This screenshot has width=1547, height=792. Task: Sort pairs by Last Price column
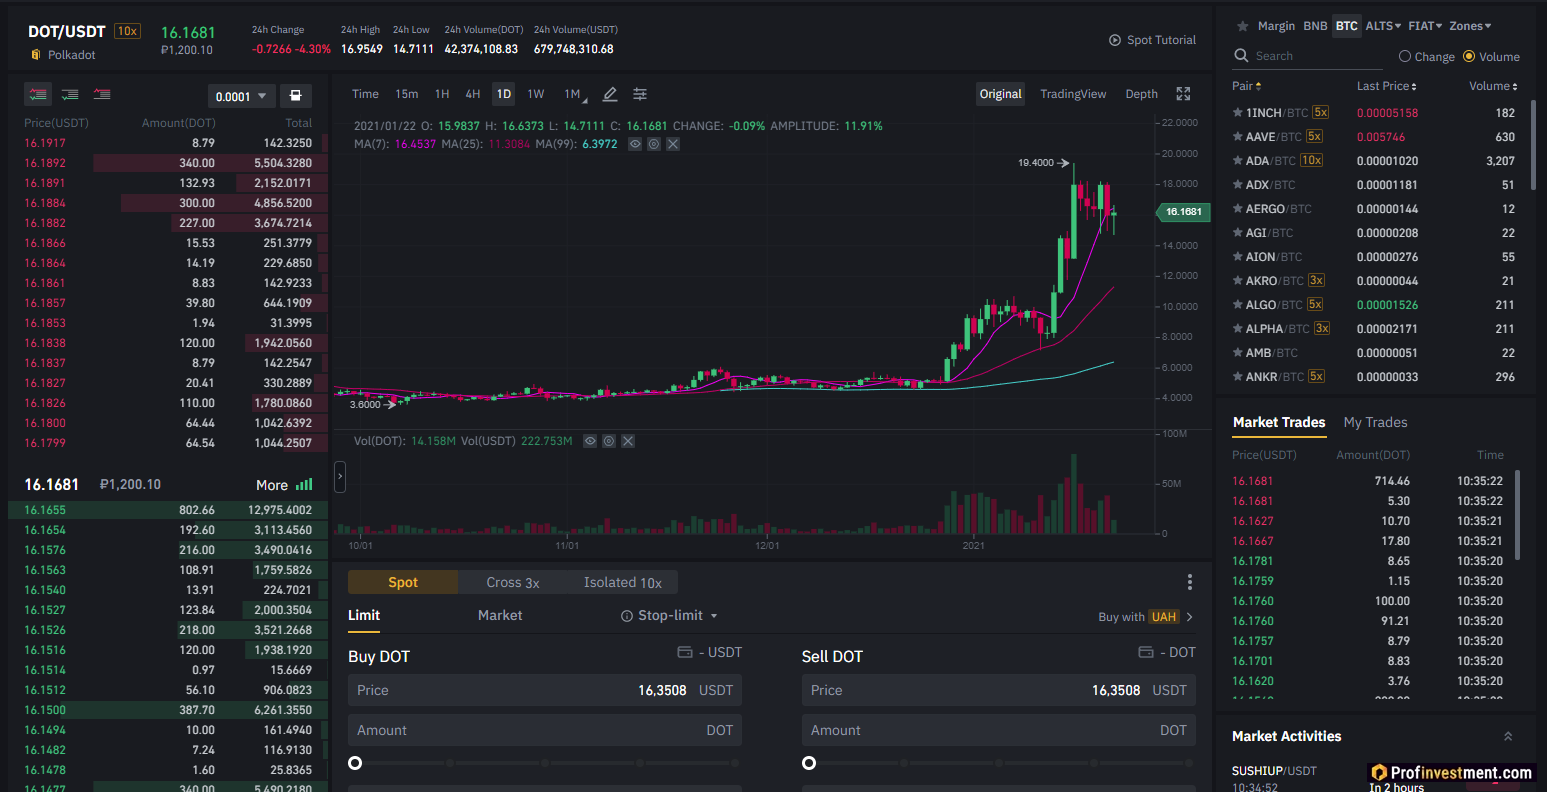(1386, 86)
